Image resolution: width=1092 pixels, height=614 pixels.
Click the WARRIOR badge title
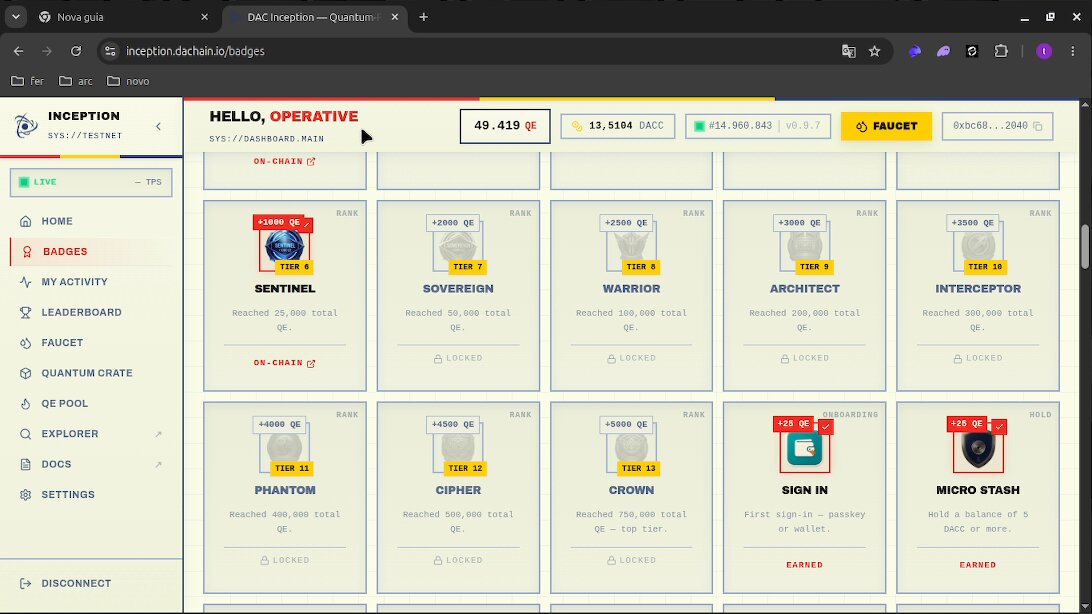pyautogui.click(x=631, y=289)
